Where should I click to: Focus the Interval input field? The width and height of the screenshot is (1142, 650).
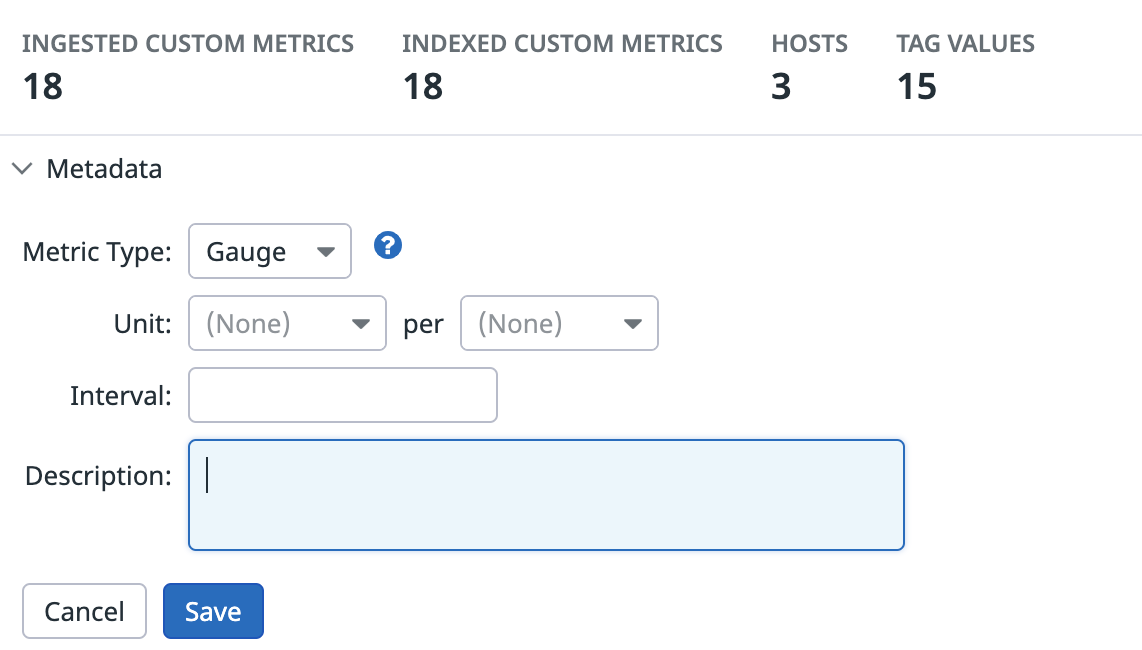click(342, 395)
